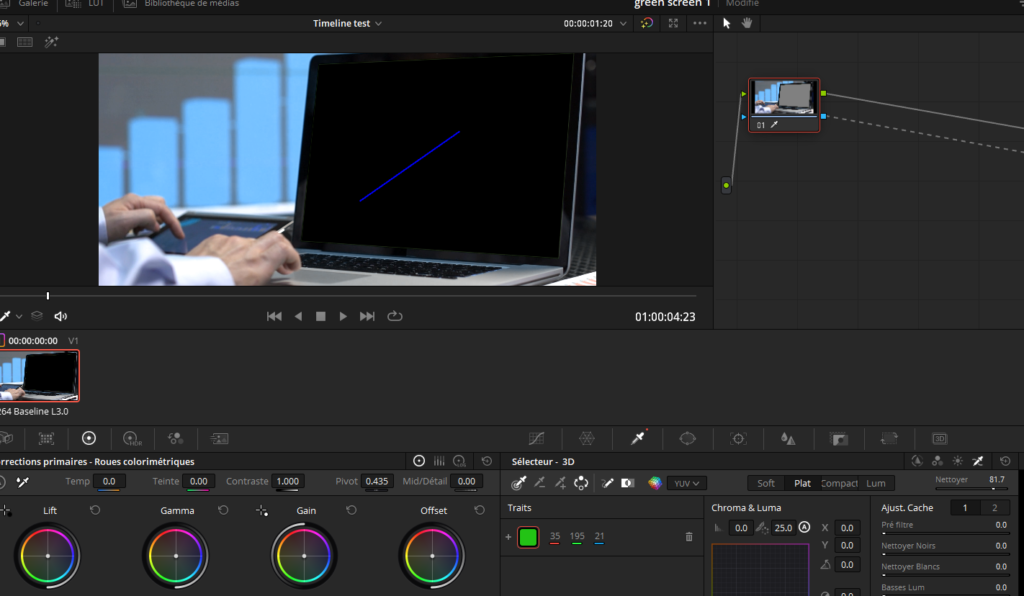Reset the Lift color wheel
The image size is (1024, 596).
95,510
